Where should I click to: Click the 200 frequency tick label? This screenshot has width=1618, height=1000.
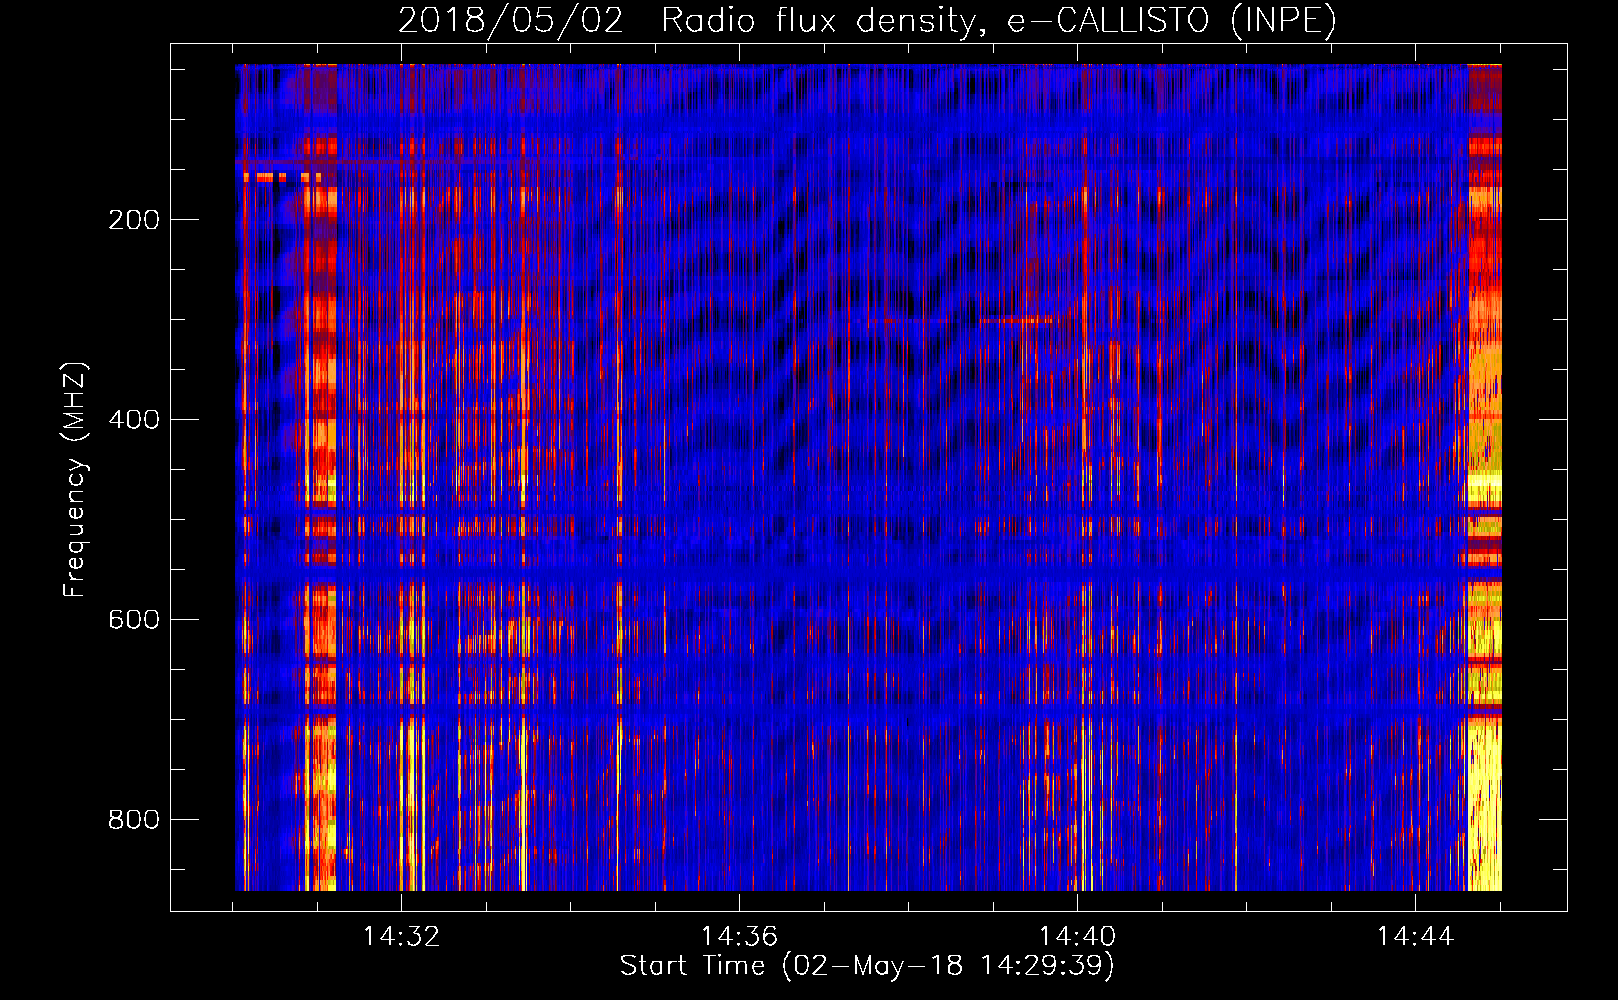[x=134, y=220]
